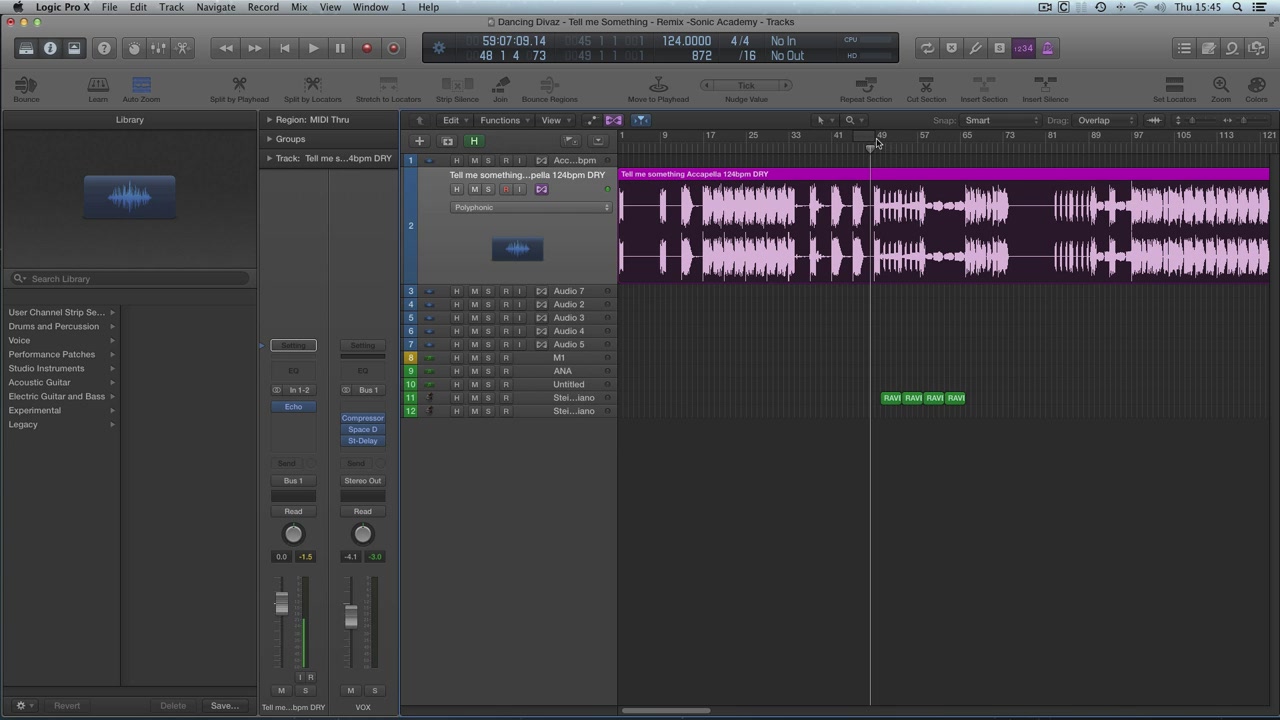This screenshot has height=720, width=1280.
Task: Open the Editors scissors button
Action: coord(182,48)
